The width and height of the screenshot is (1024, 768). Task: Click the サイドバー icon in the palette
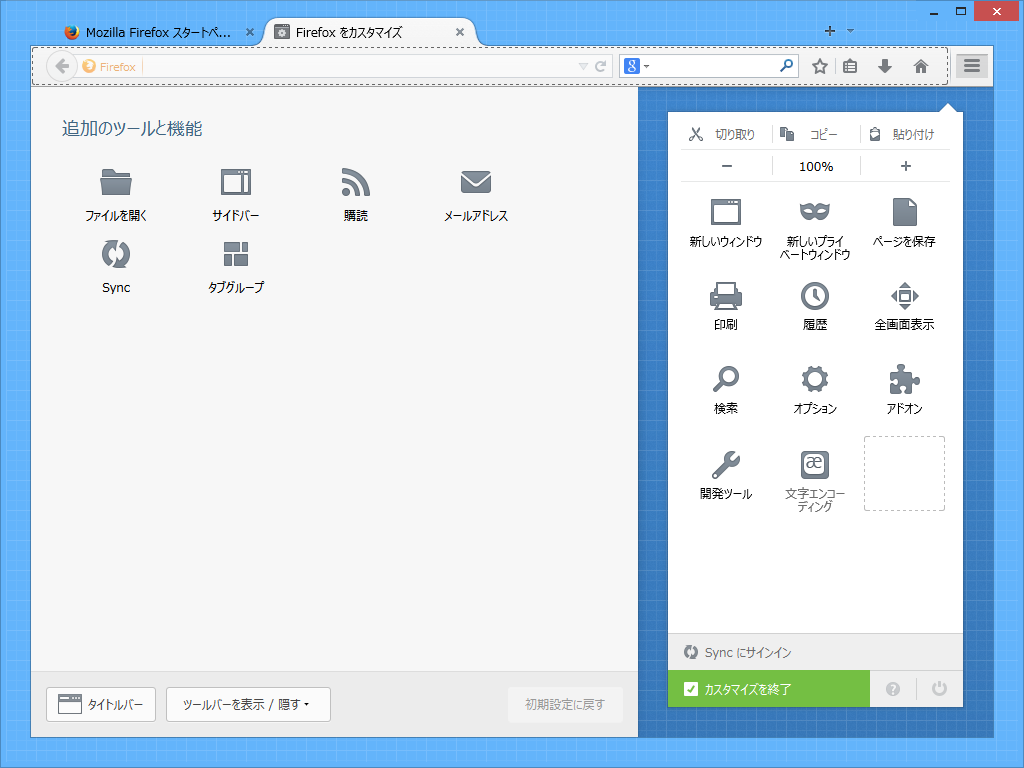pyautogui.click(x=235, y=182)
